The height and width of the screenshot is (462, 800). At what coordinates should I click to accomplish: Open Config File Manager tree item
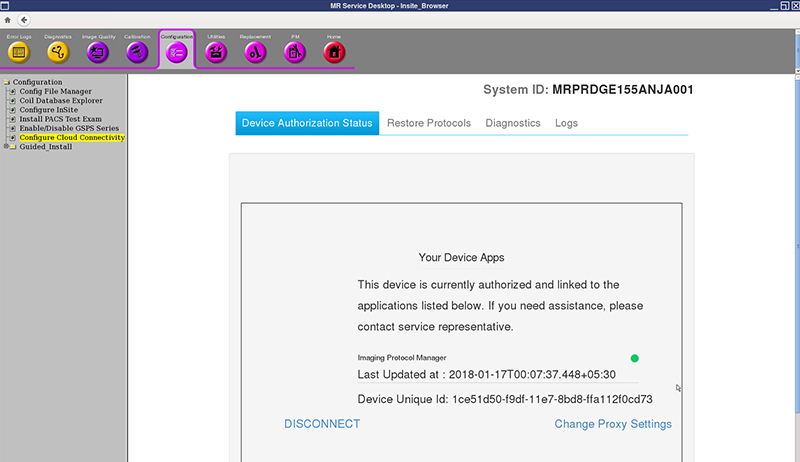pos(55,91)
